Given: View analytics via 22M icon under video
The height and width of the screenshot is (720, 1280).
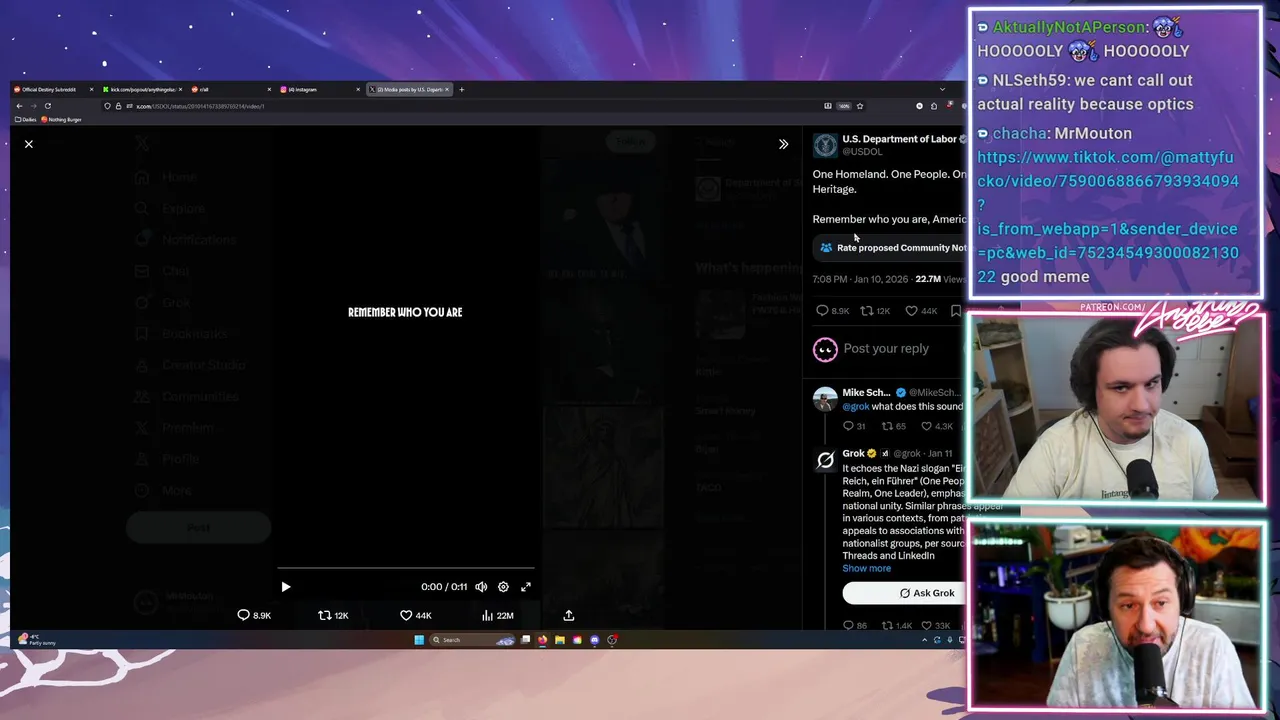Looking at the screenshot, I should (497, 615).
